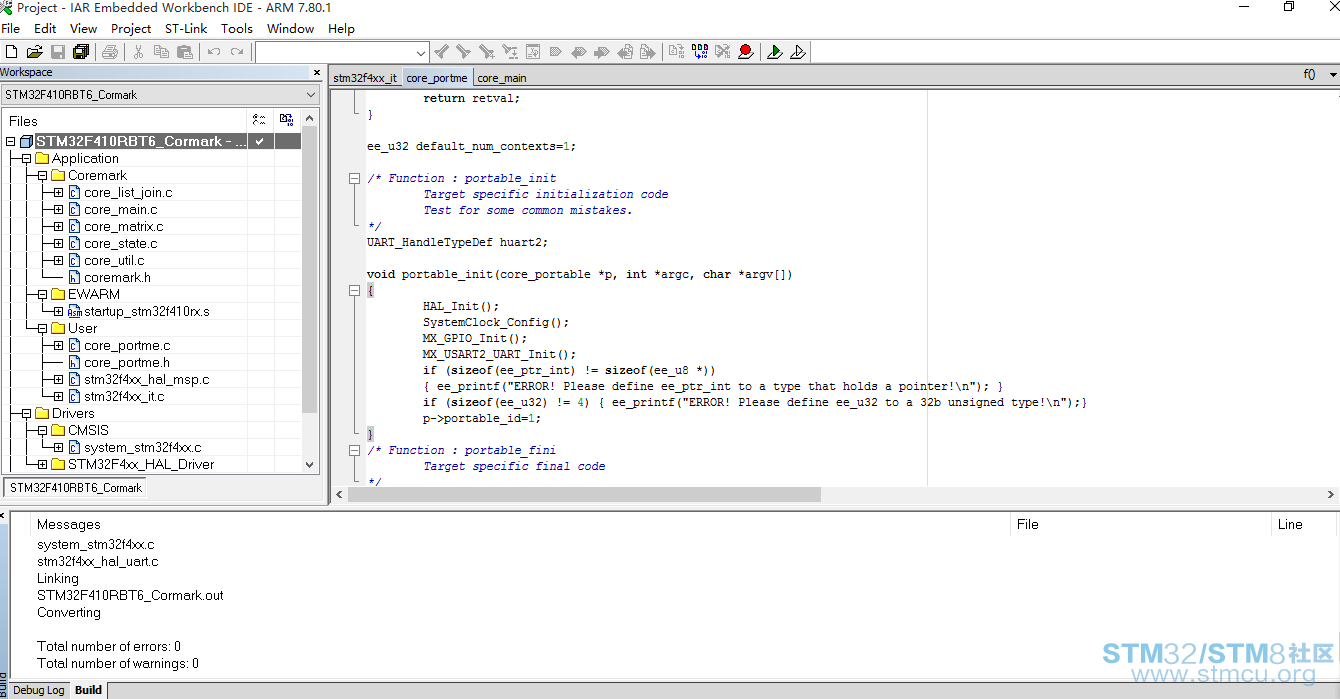Image resolution: width=1340 pixels, height=699 pixels.
Task: Click the Print toolbar icon
Action: (x=110, y=52)
